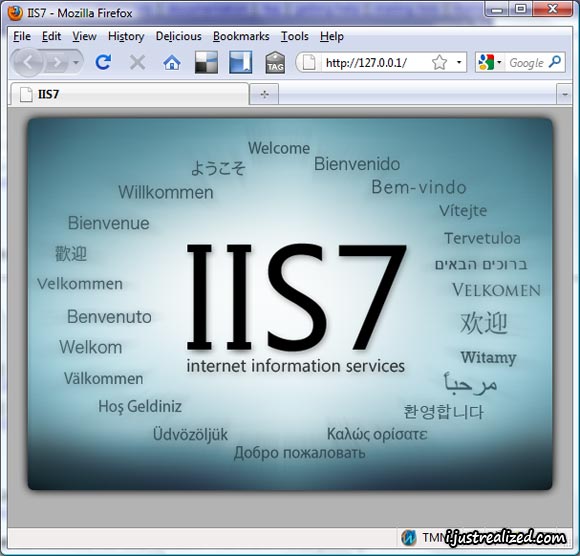Open the Delicious sidebar bookmark icon

[x=240, y=62]
